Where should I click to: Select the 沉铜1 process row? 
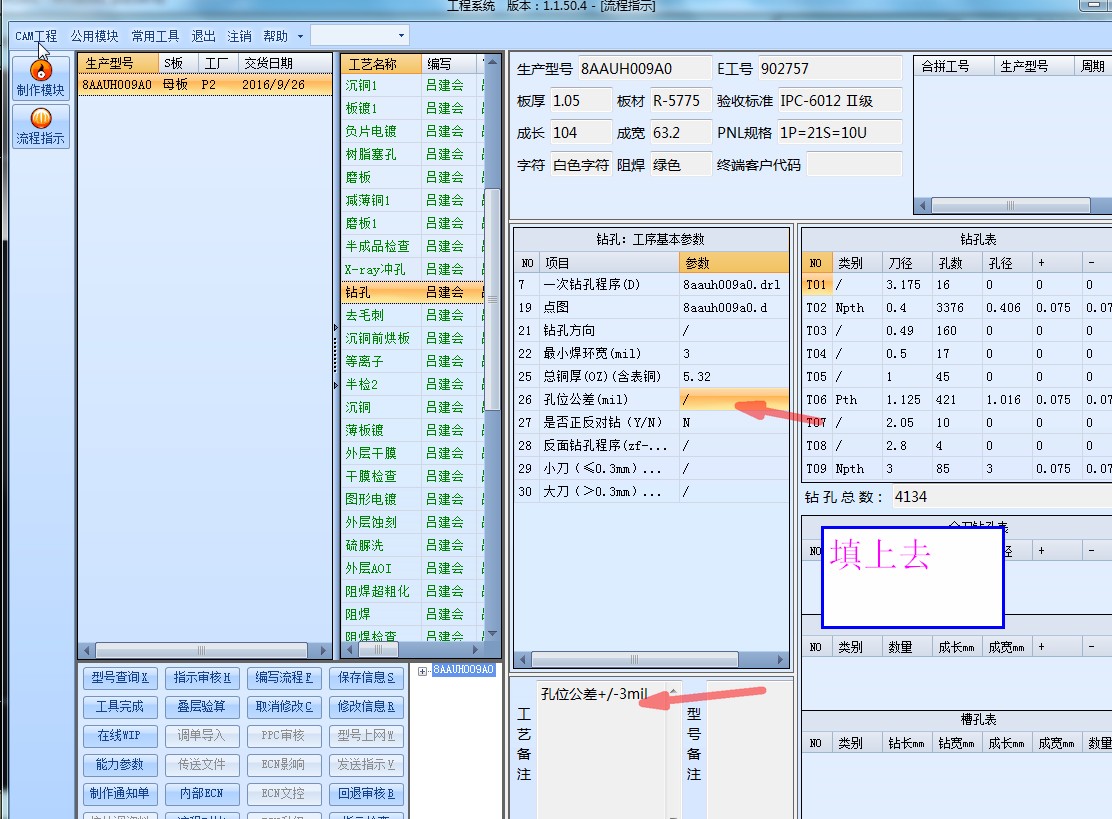click(413, 86)
